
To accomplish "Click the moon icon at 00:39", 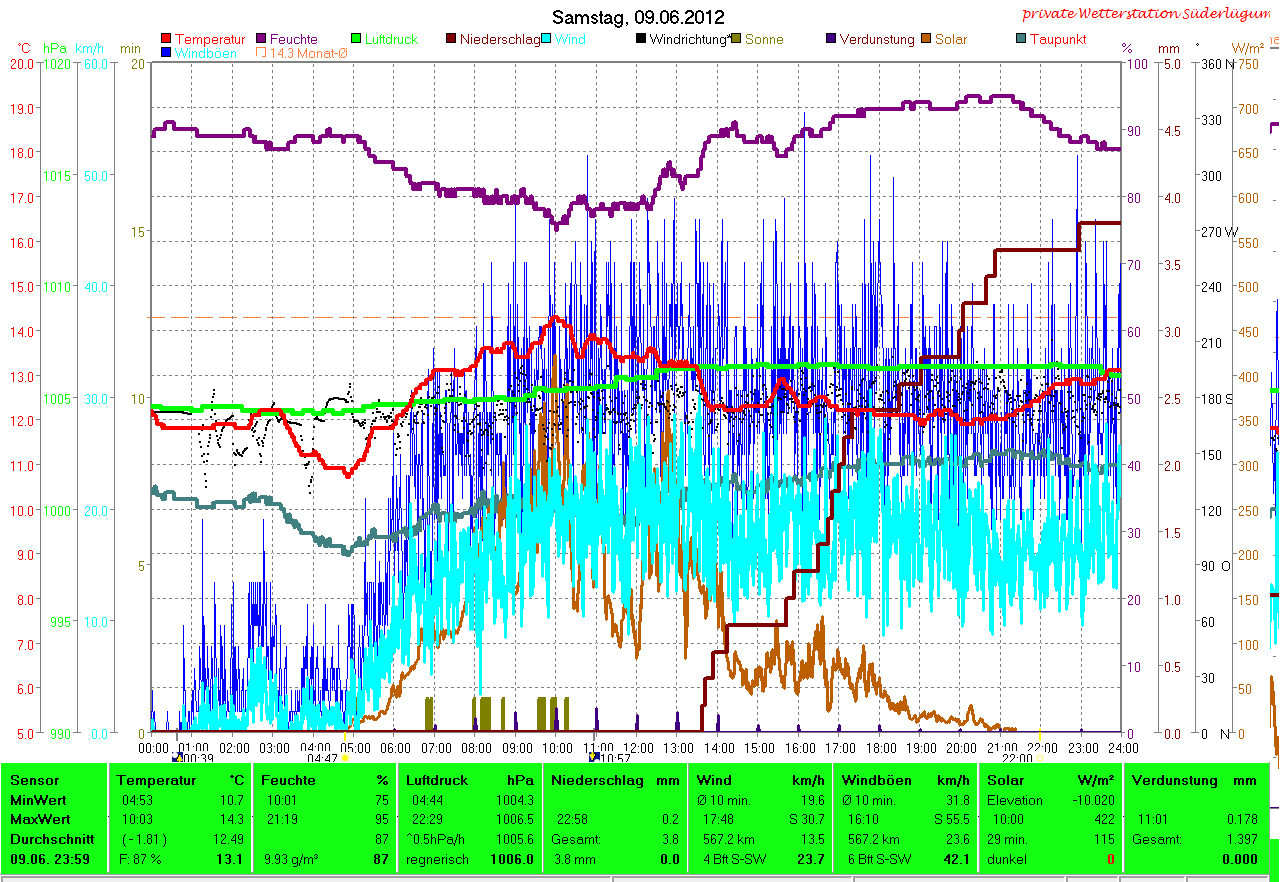I will click(x=178, y=758).
